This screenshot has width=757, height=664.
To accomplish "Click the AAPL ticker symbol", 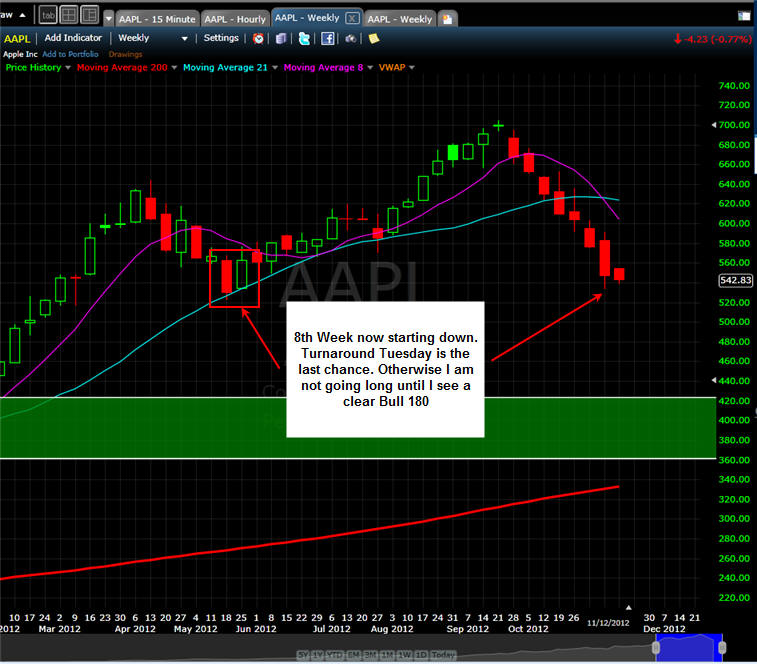I will point(17,39).
